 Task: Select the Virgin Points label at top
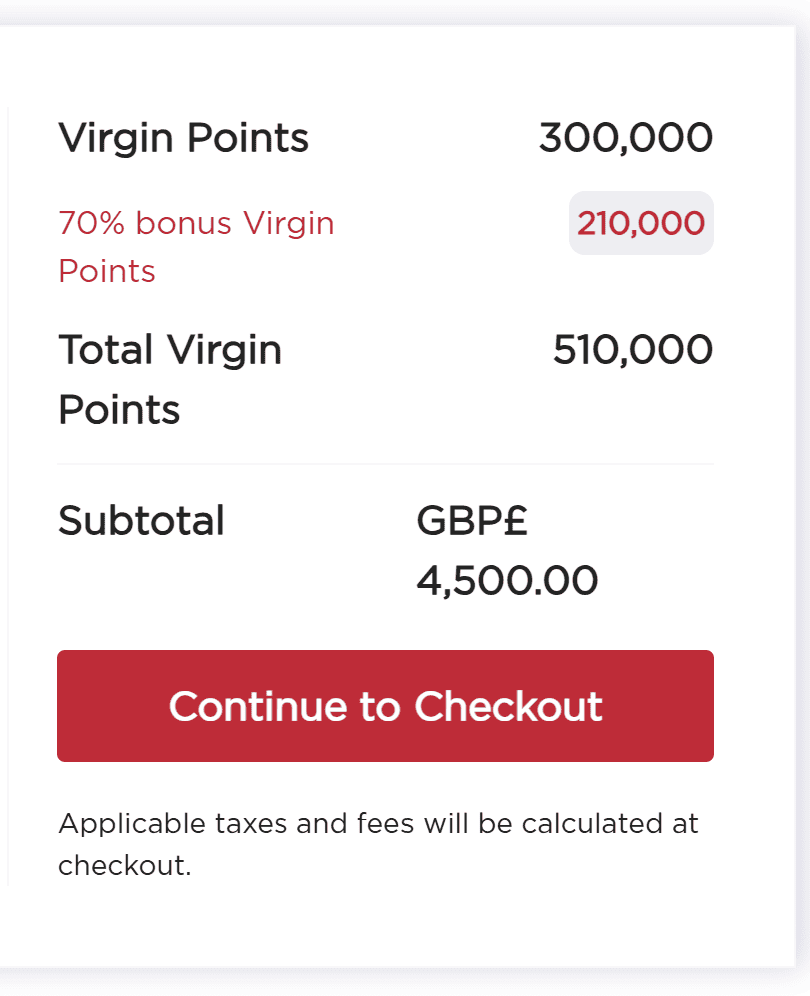tap(183, 138)
